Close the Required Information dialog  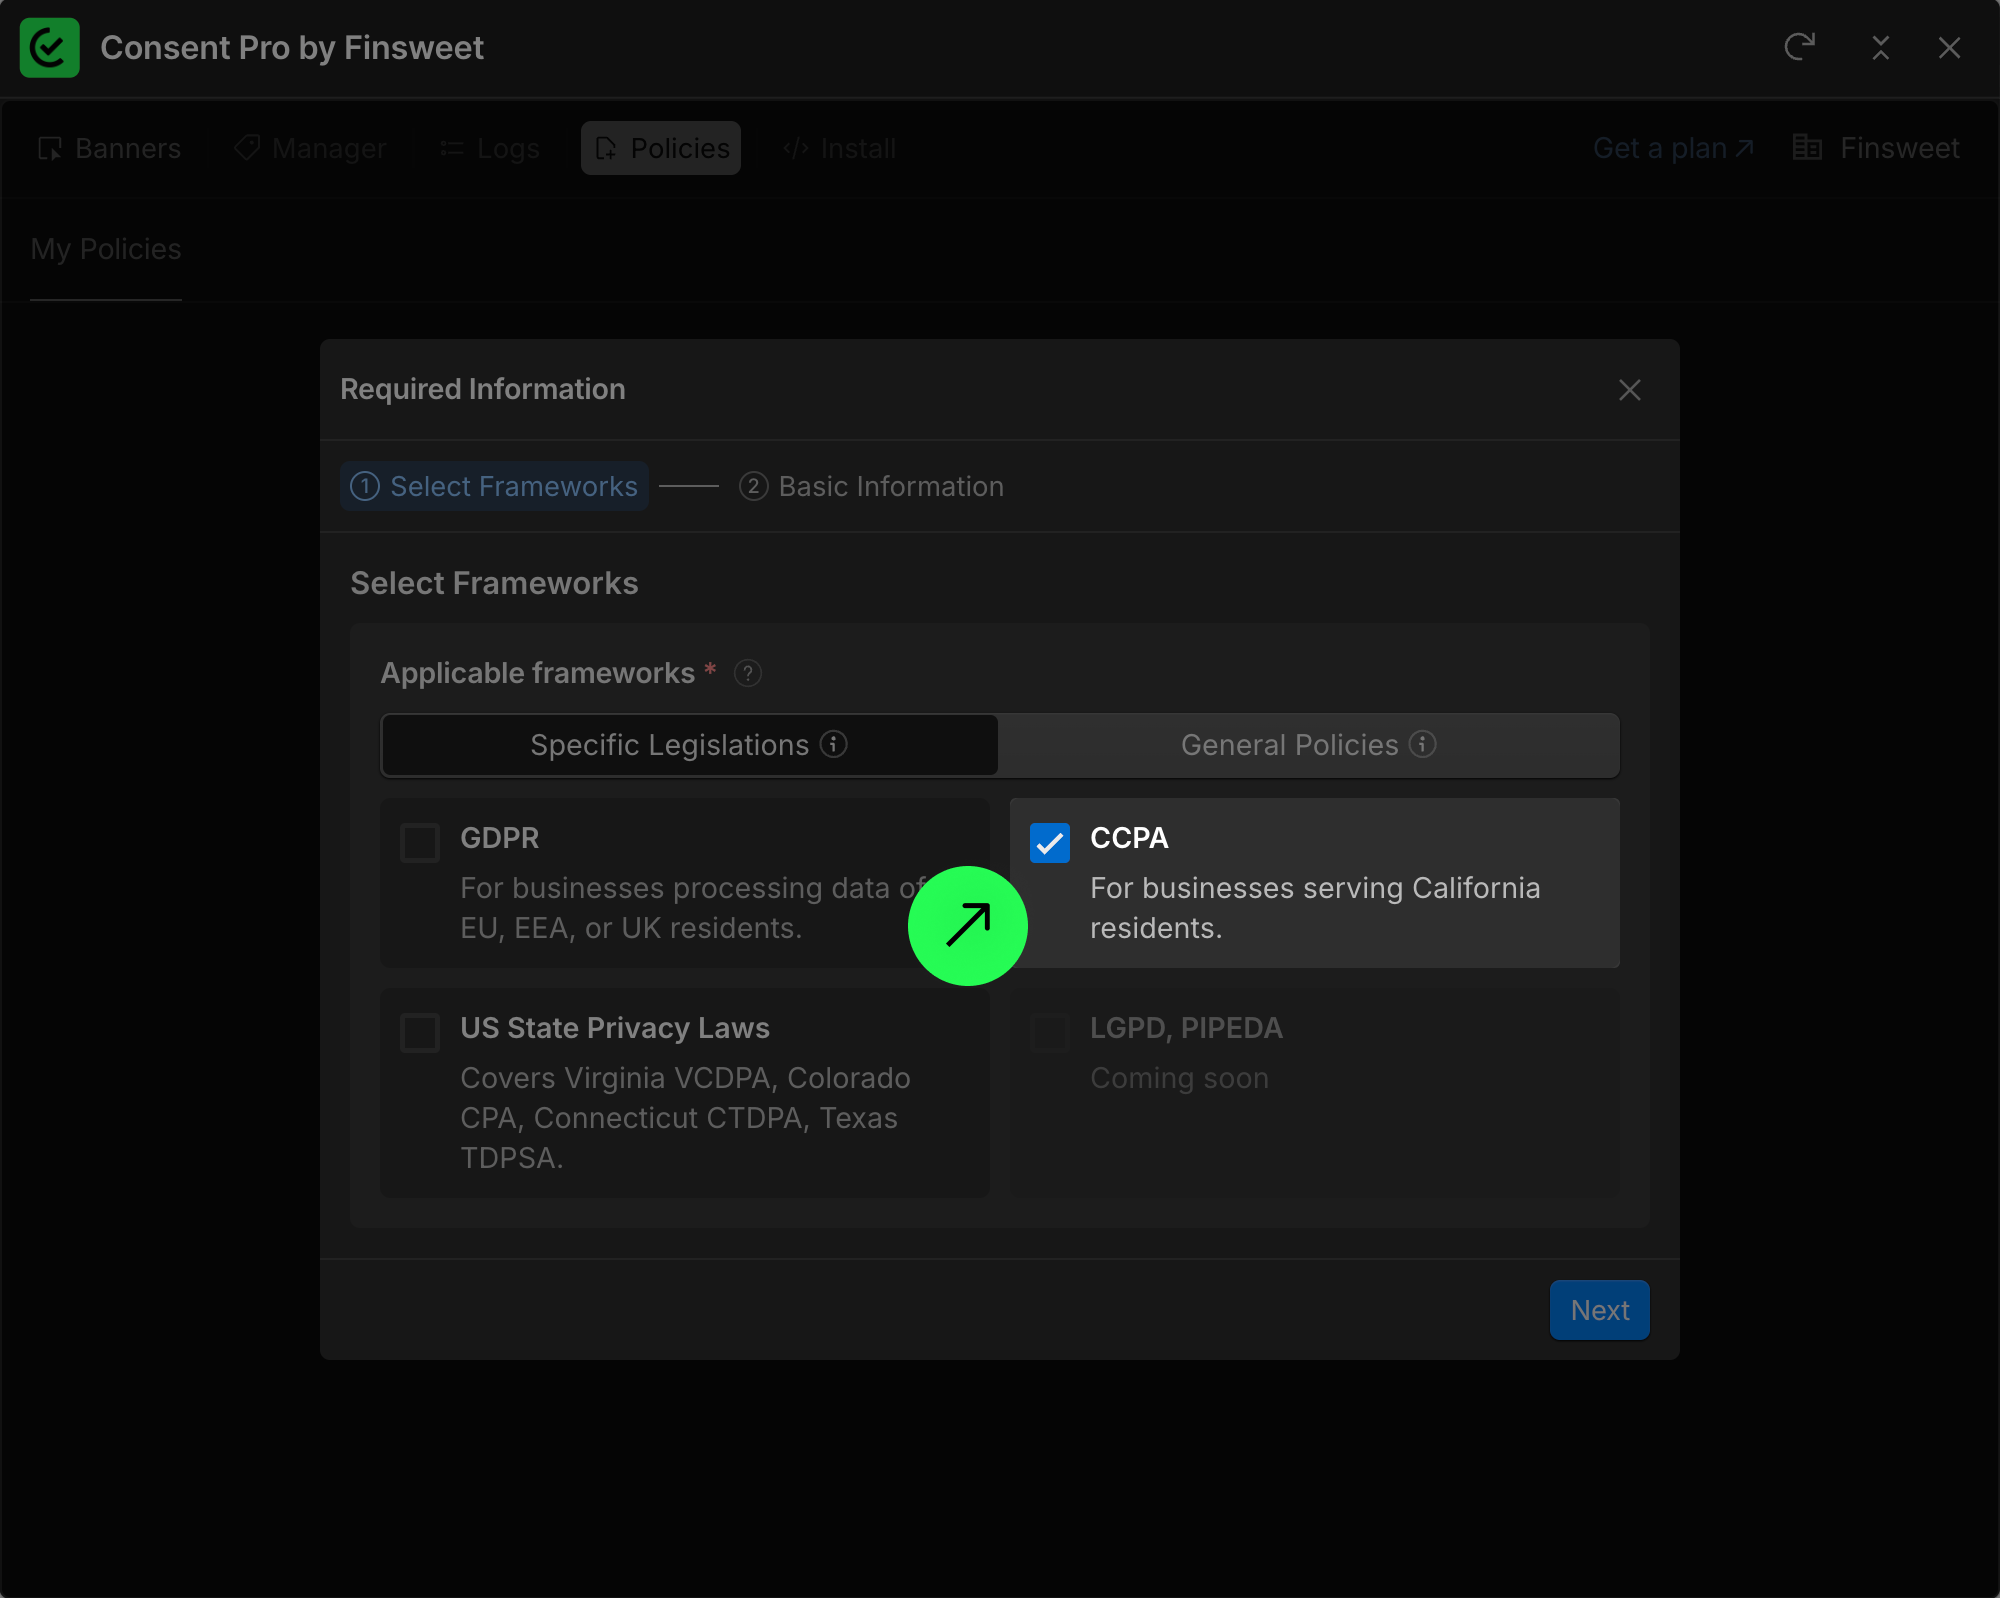[1630, 390]
